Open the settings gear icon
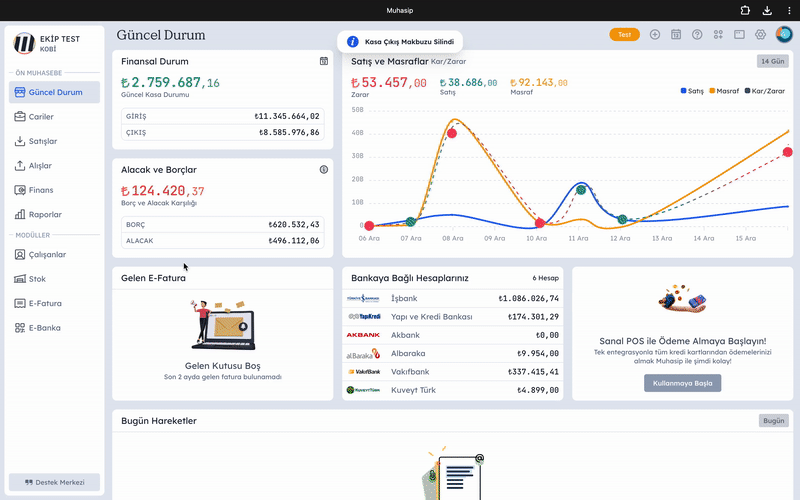This screenshot has height=500, width=800. coord(760,34)
